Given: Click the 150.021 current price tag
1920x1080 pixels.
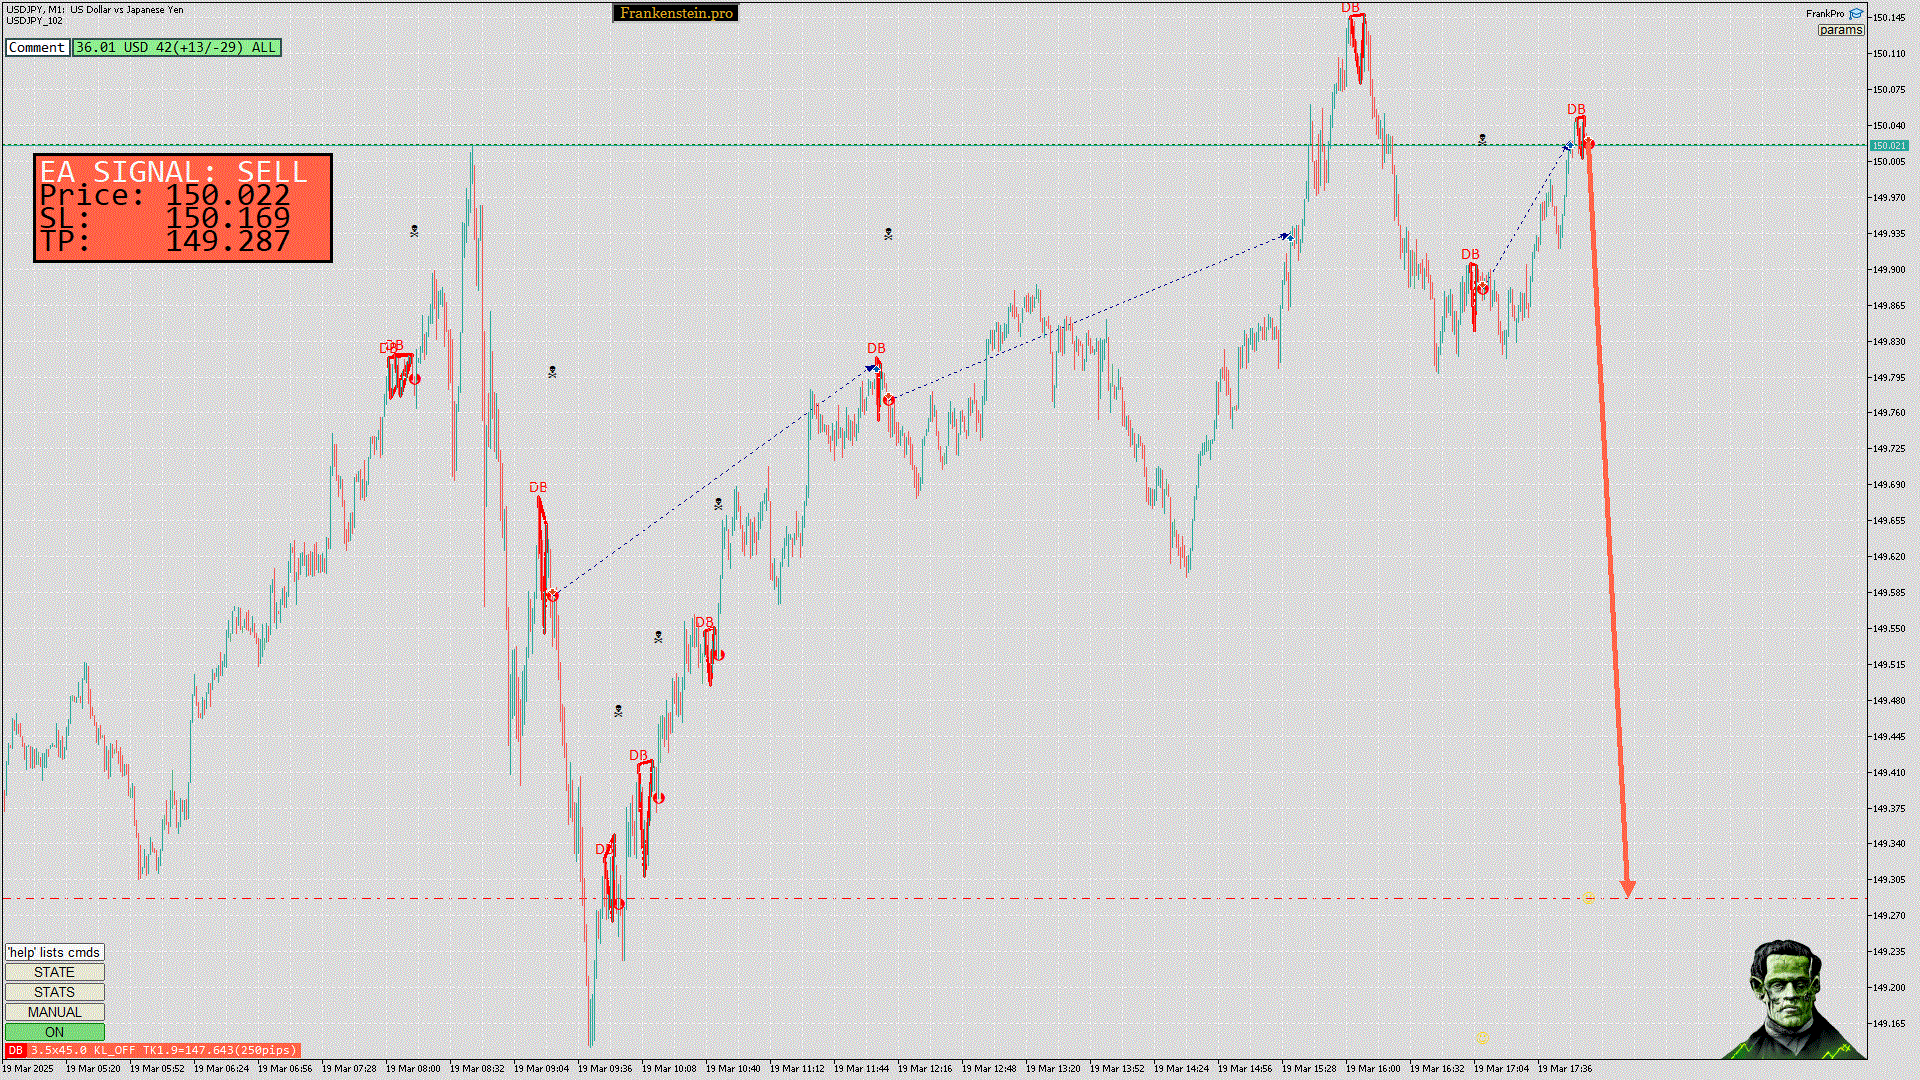Looking at the screenshot, I should (x=1888, y=146).
